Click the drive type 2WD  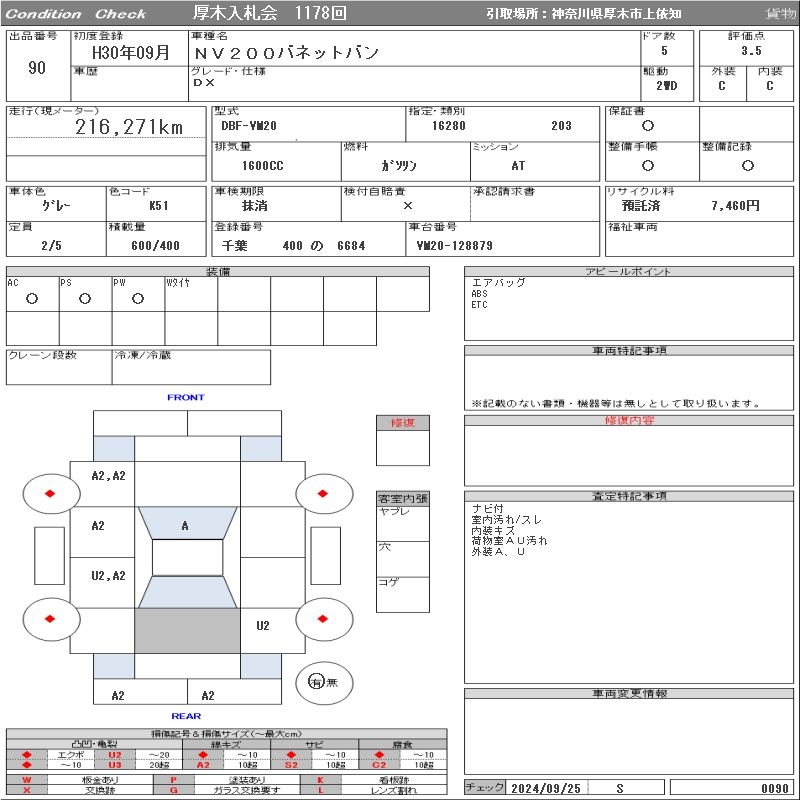point(666,86)
